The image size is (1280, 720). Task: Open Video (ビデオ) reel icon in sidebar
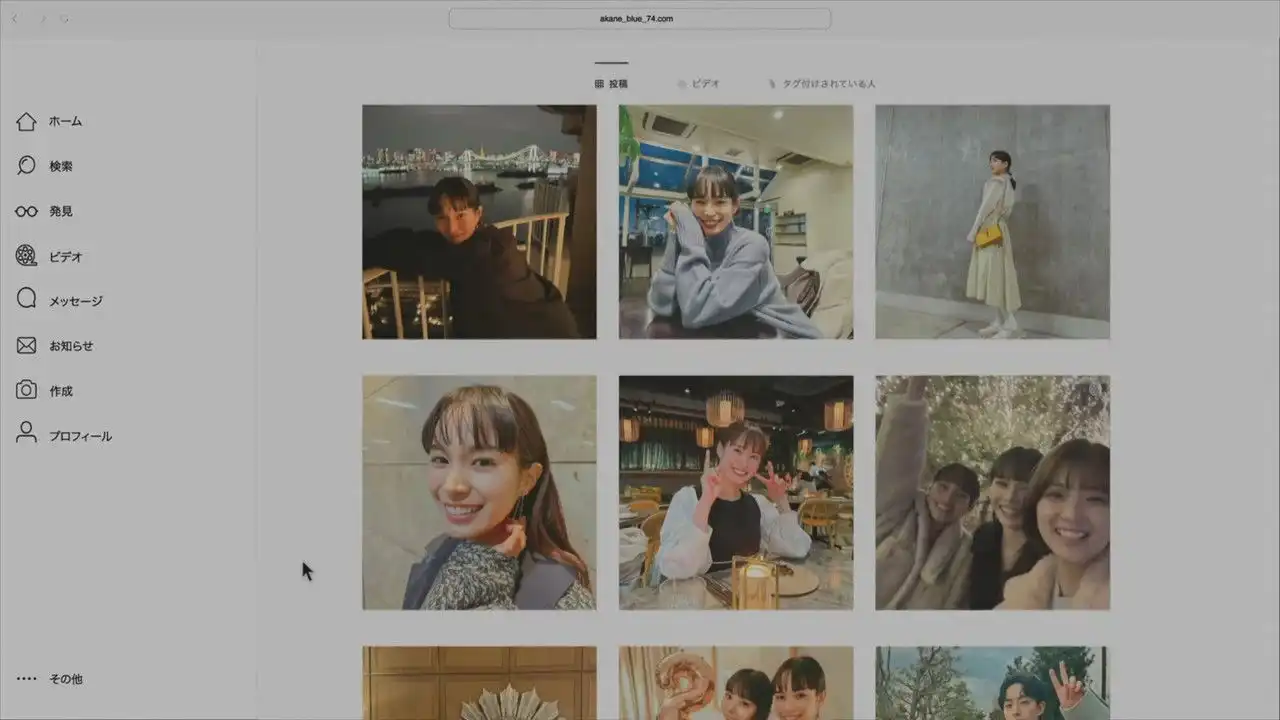coord(27,256)
